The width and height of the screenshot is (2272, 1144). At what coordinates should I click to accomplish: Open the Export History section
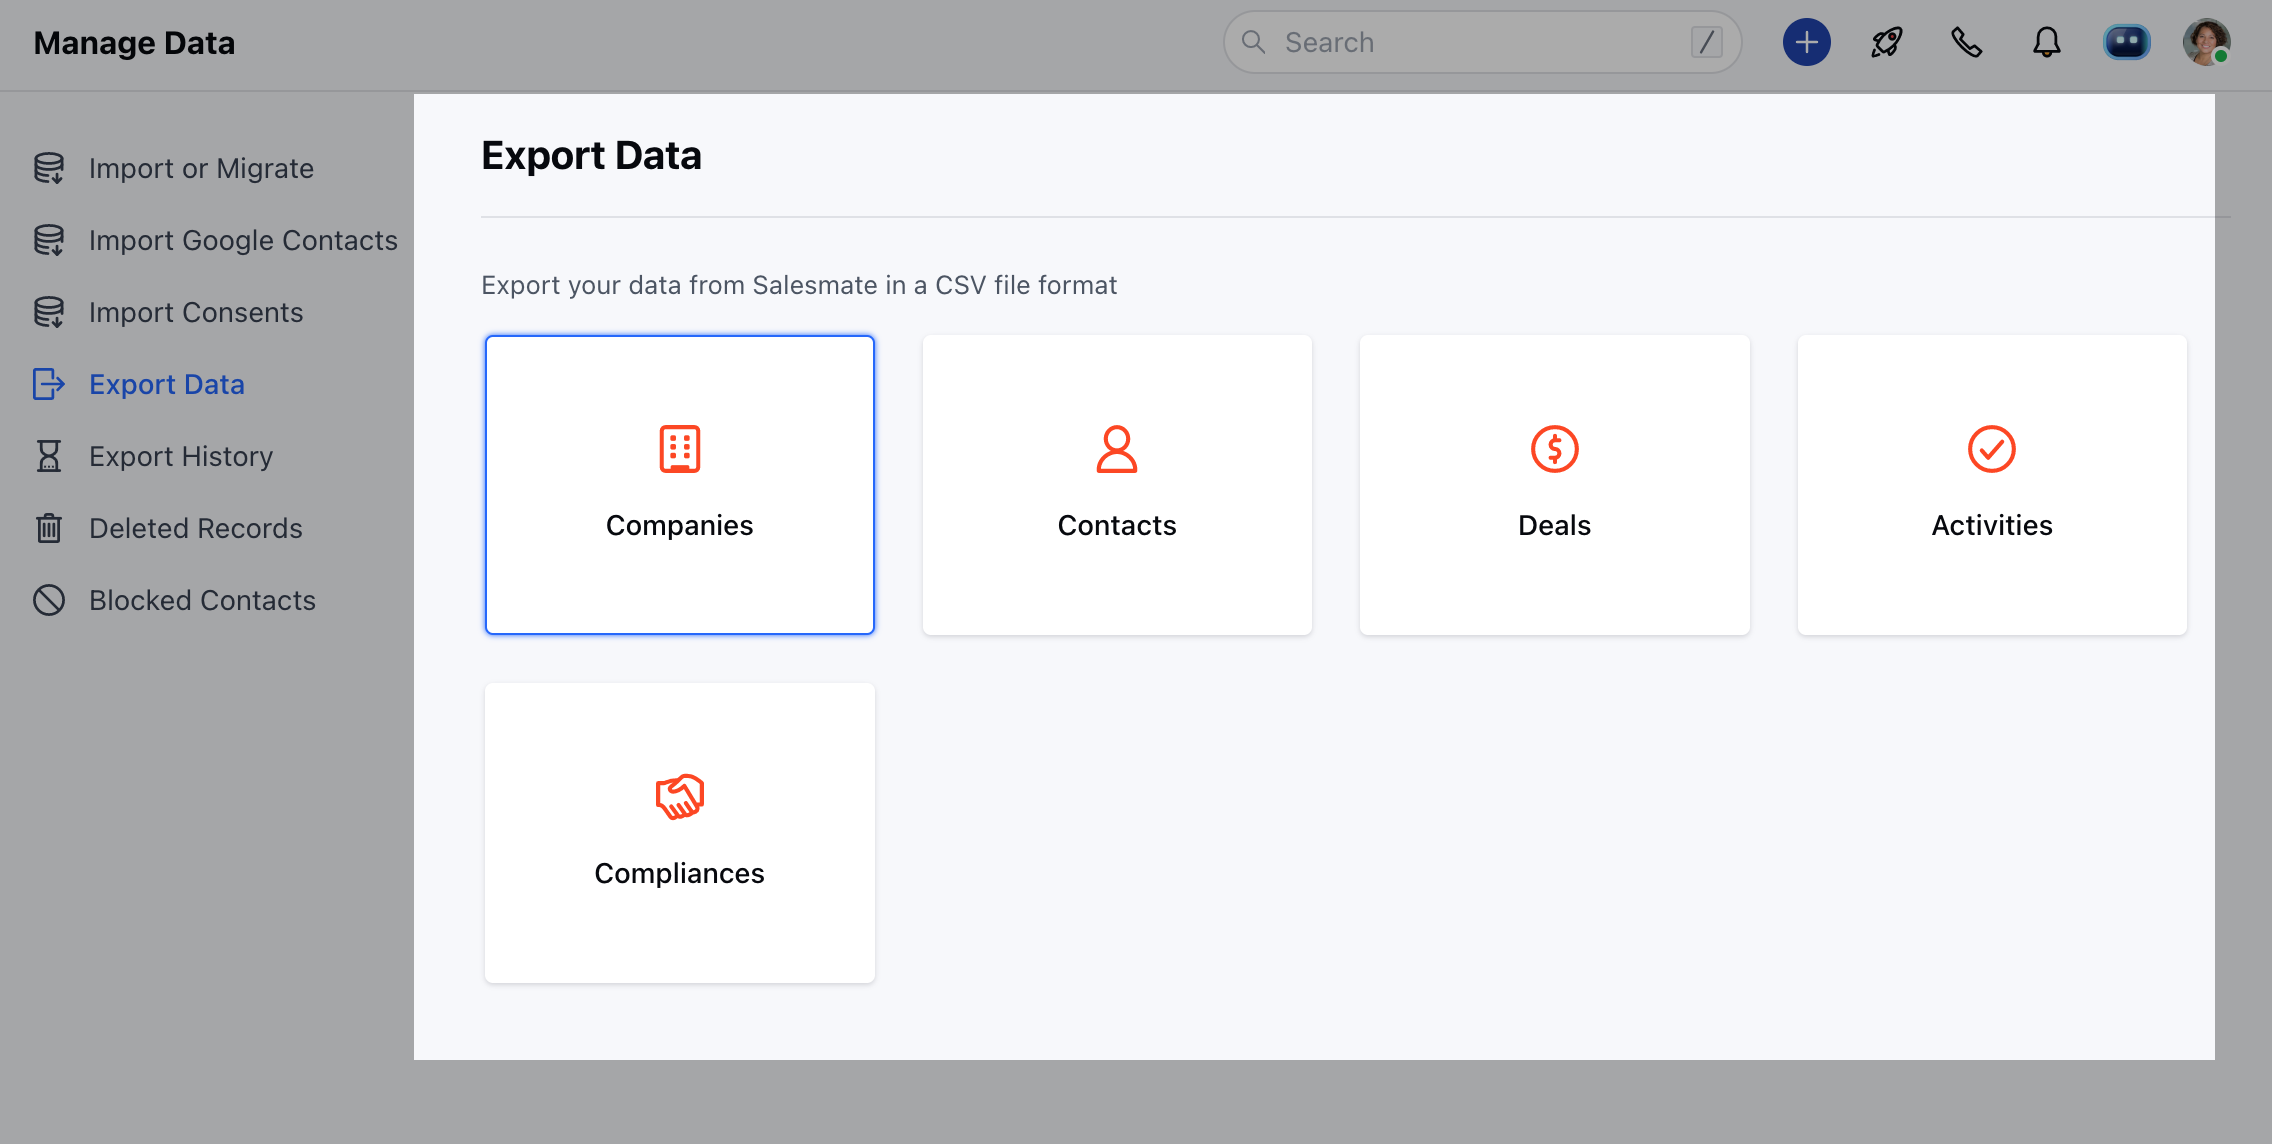coord(180,456)
